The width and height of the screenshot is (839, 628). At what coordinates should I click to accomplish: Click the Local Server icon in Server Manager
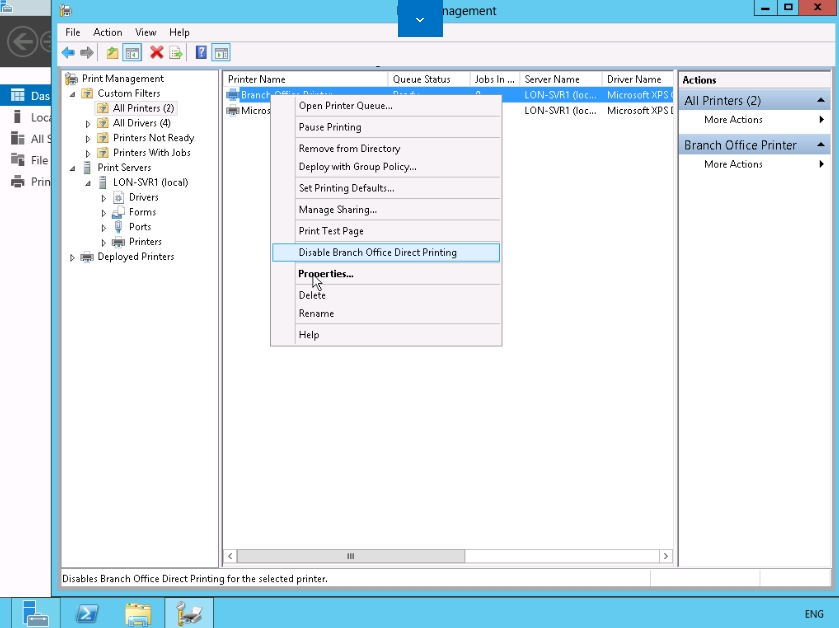pos(18,117)
